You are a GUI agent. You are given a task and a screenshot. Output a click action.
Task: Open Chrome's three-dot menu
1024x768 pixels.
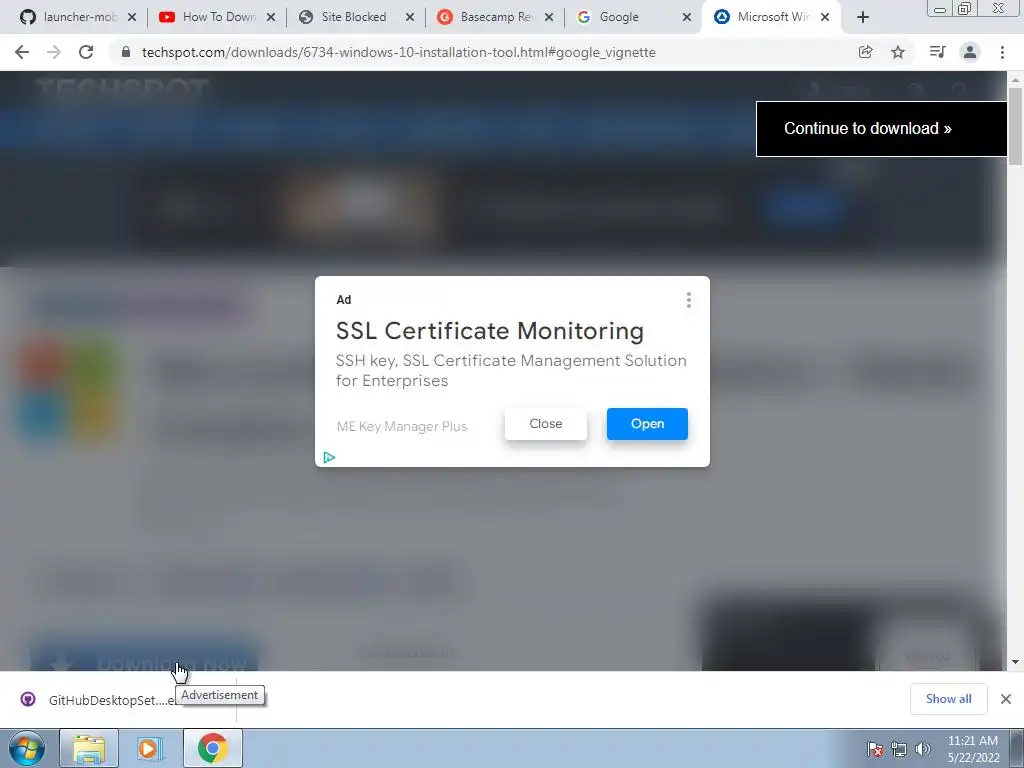pos(1002,52)
